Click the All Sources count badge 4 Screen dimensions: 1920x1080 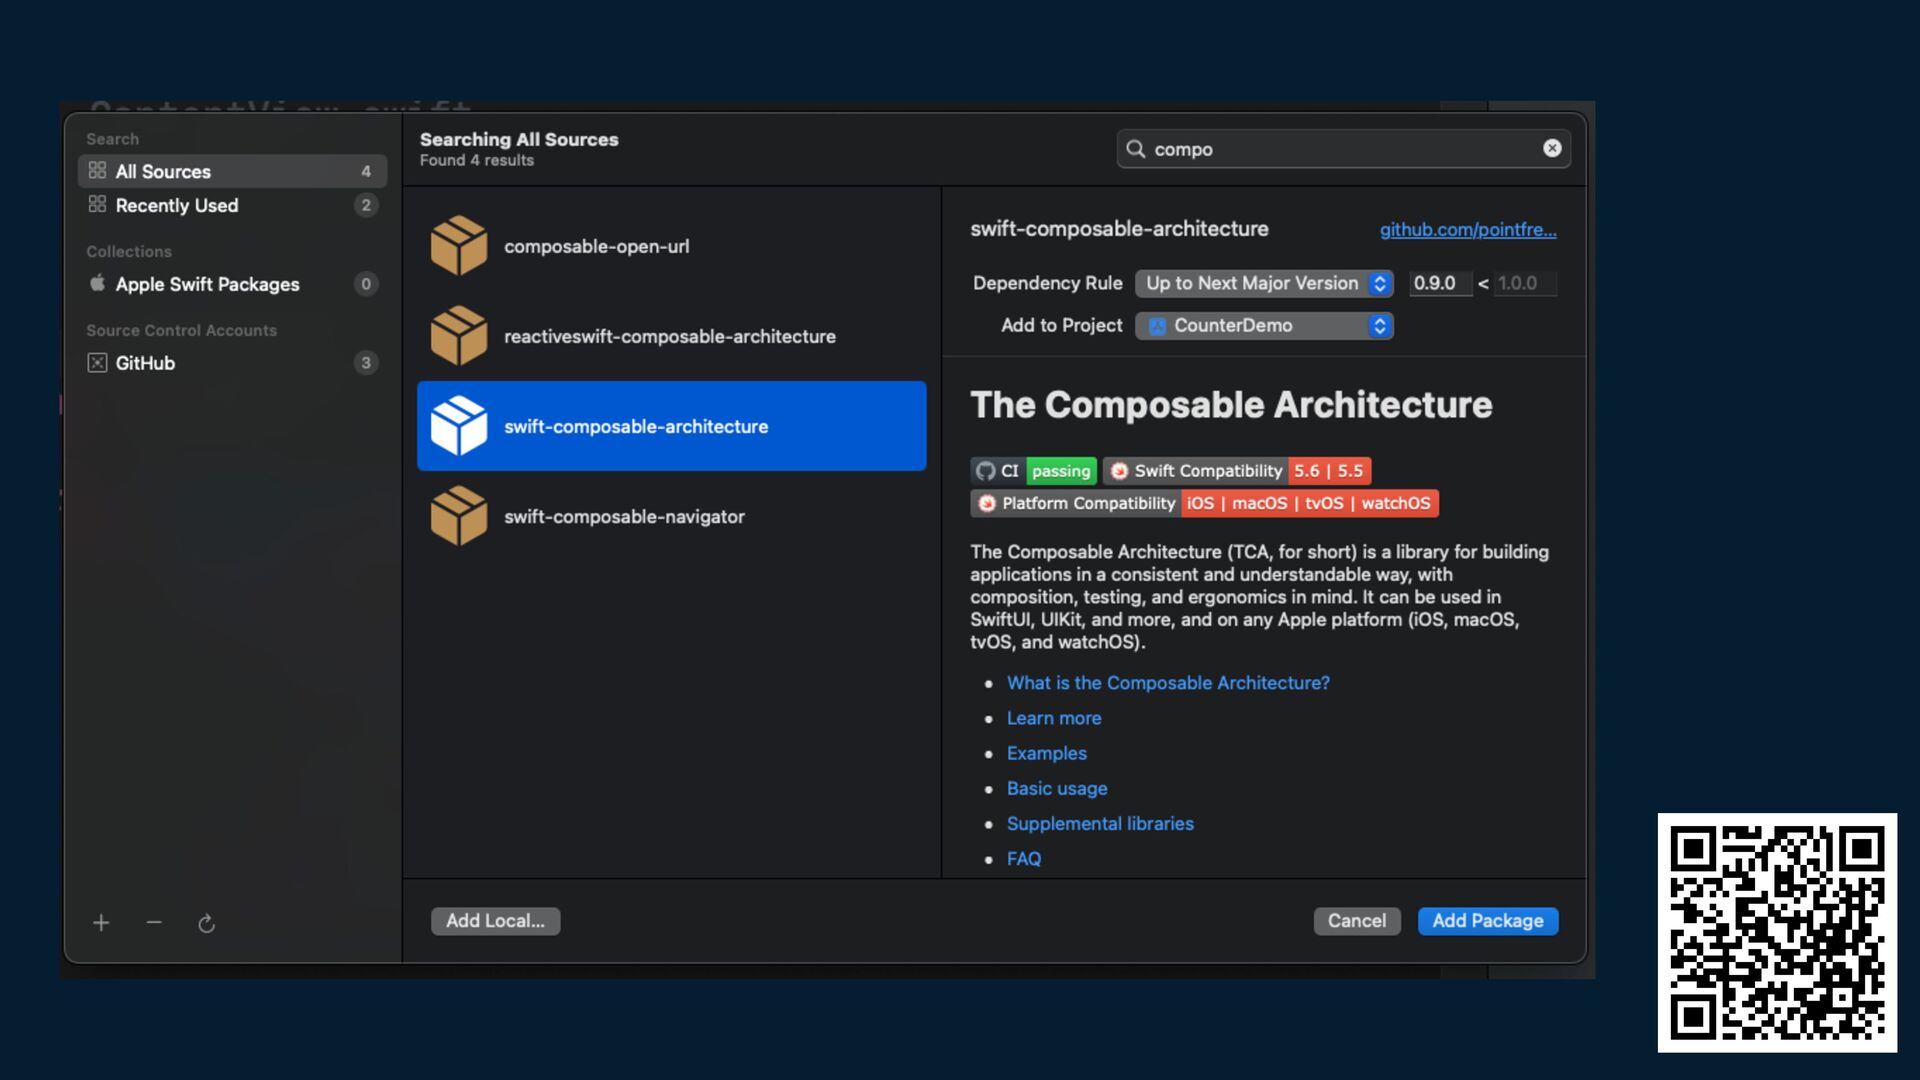[x=366, y=171]
